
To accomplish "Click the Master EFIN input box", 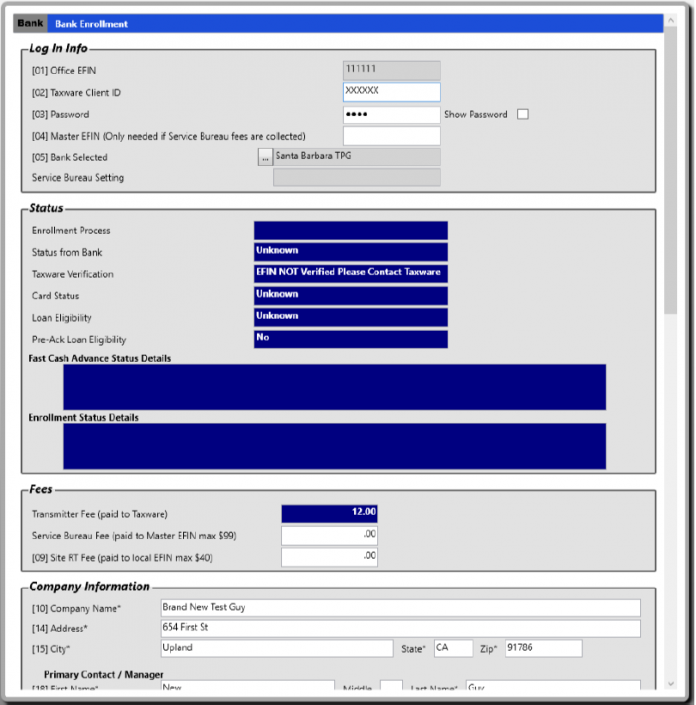I will [x=391, y=136].
